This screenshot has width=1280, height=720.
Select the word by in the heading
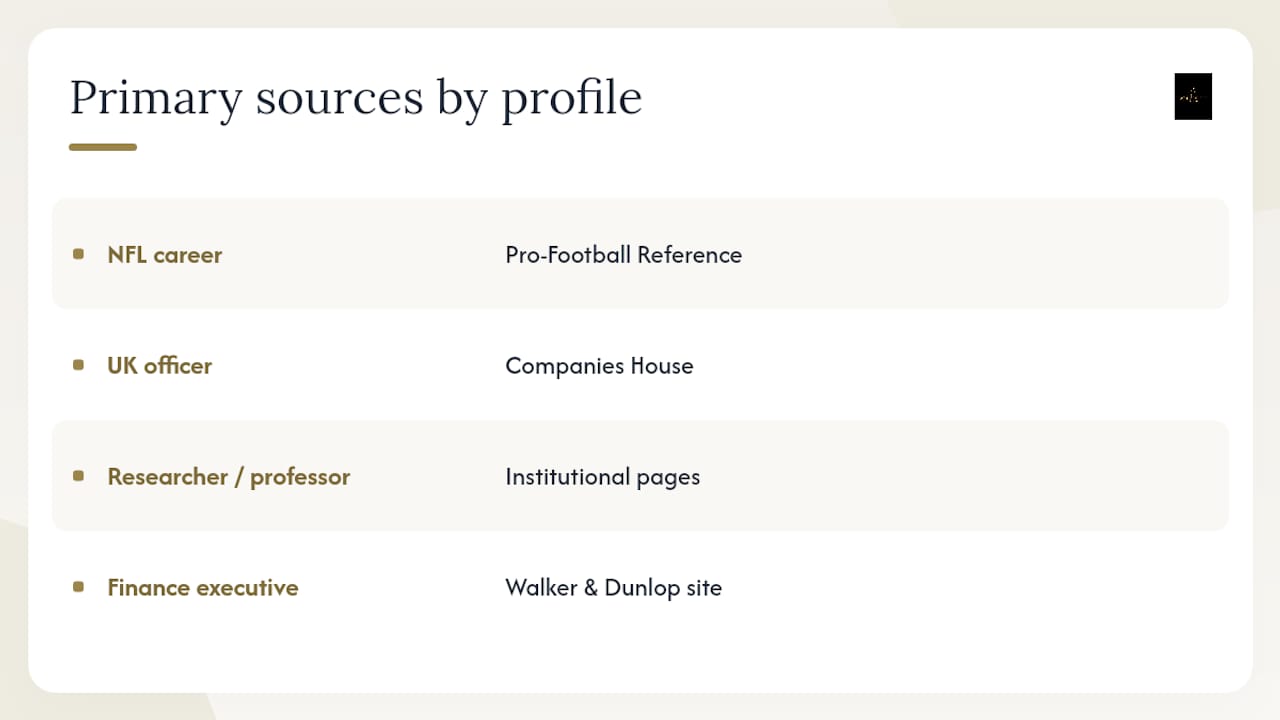click(x=462, y=100)
